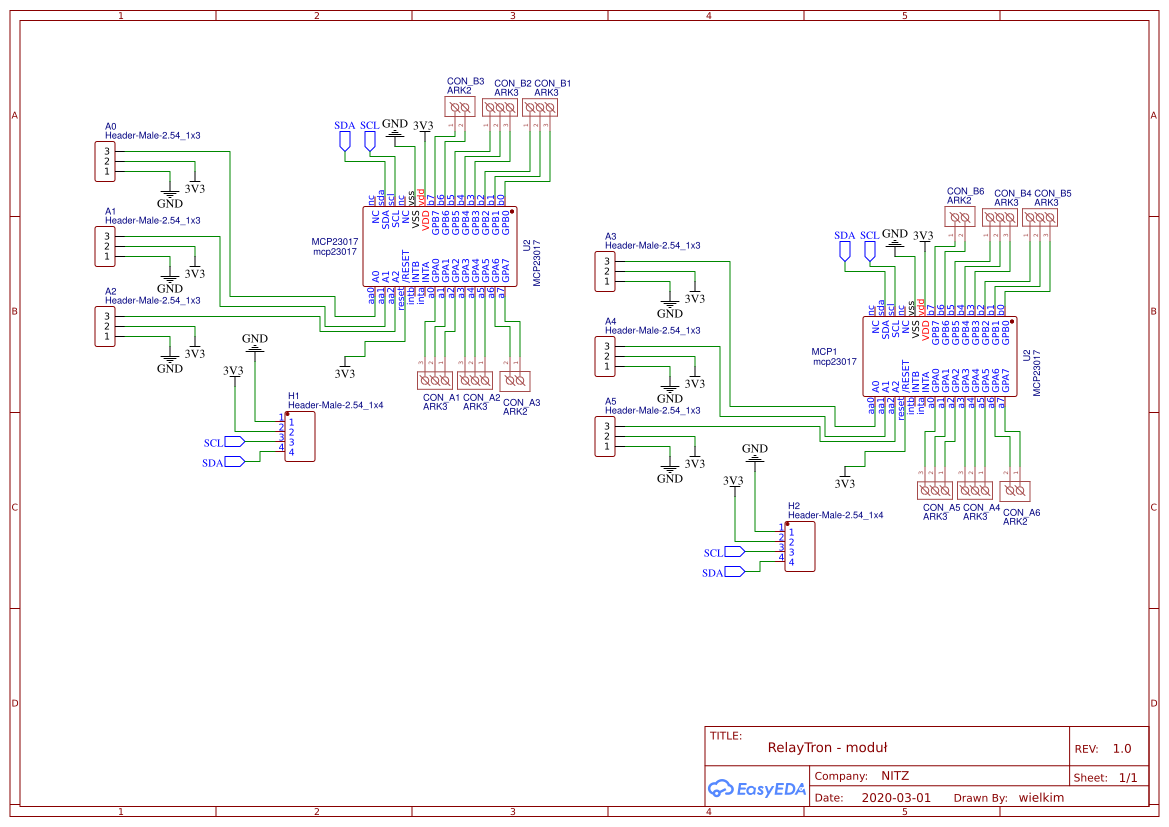Select the CON_A5 ARK3 connector symbol

(936, 490)
